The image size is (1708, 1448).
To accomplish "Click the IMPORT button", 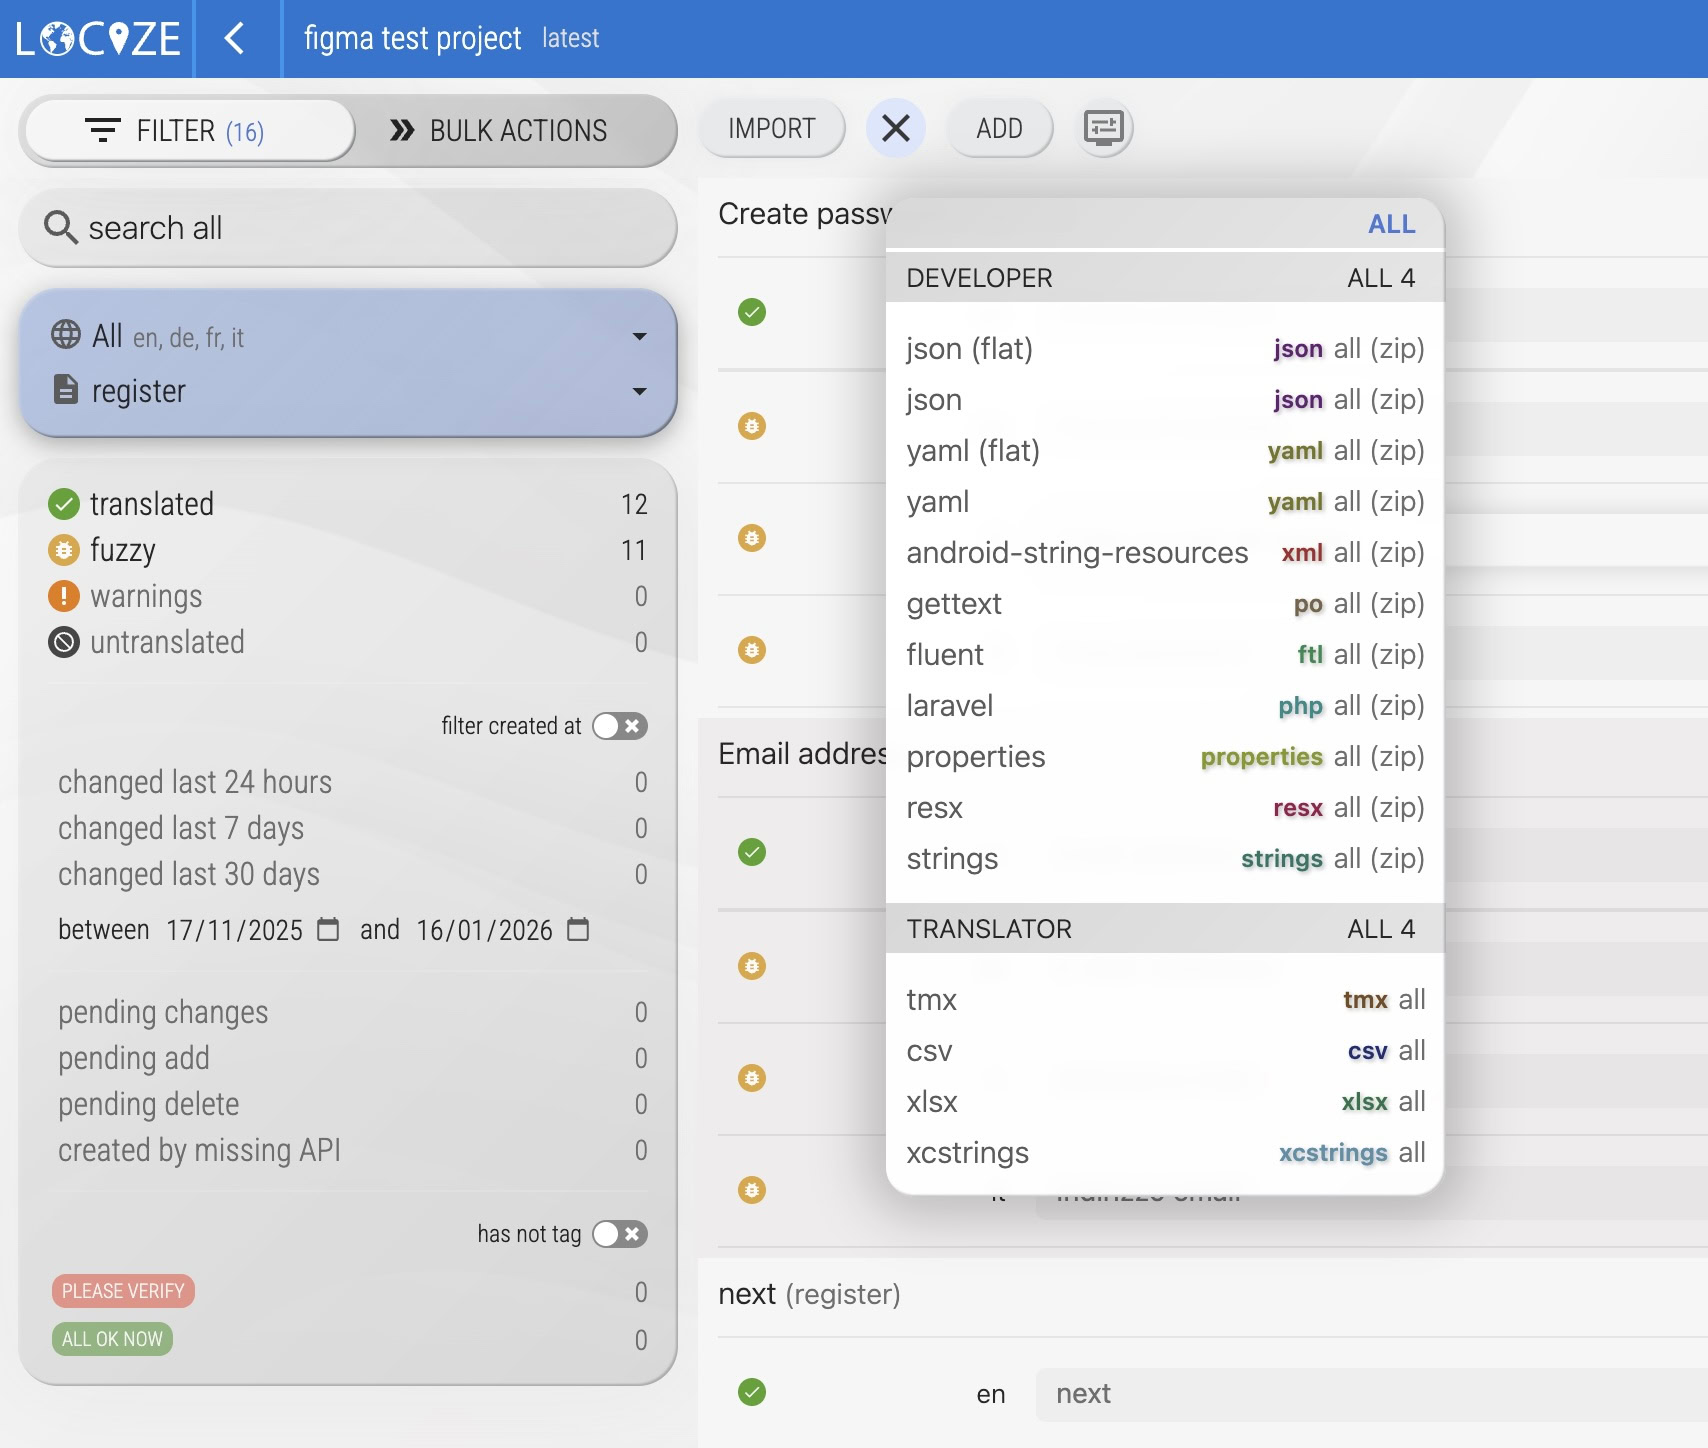I will (x=771, y=129).
